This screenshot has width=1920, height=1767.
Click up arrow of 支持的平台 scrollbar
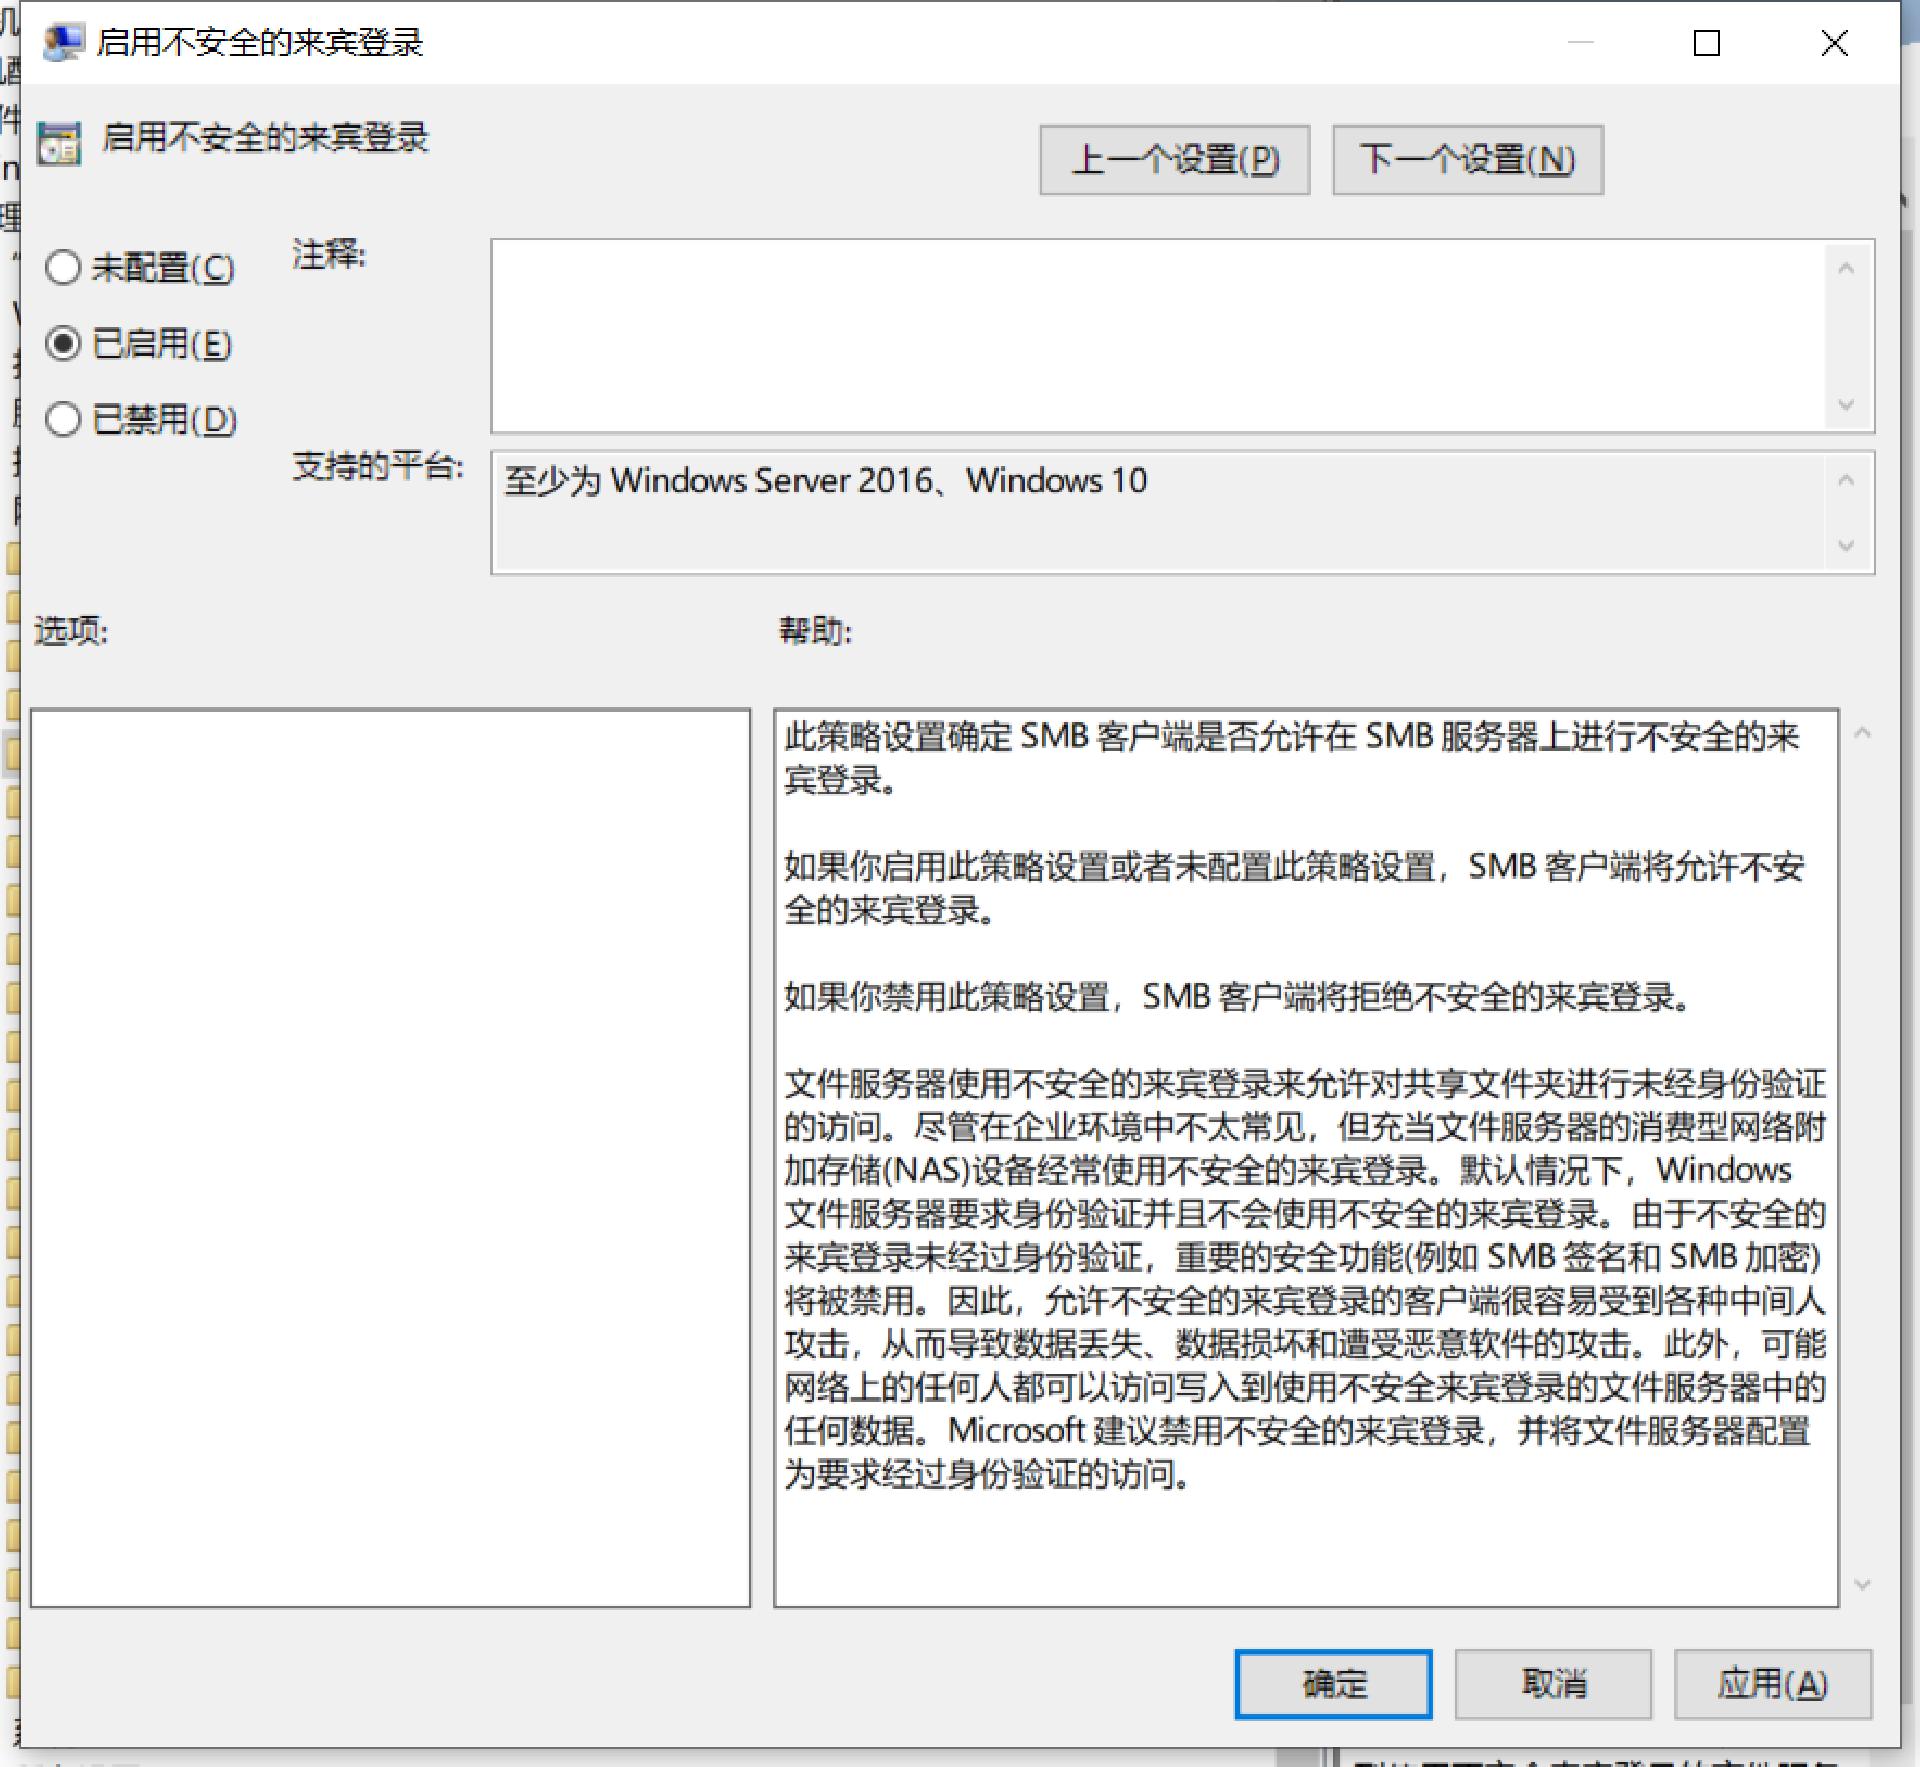click(x=1846, y=480)
